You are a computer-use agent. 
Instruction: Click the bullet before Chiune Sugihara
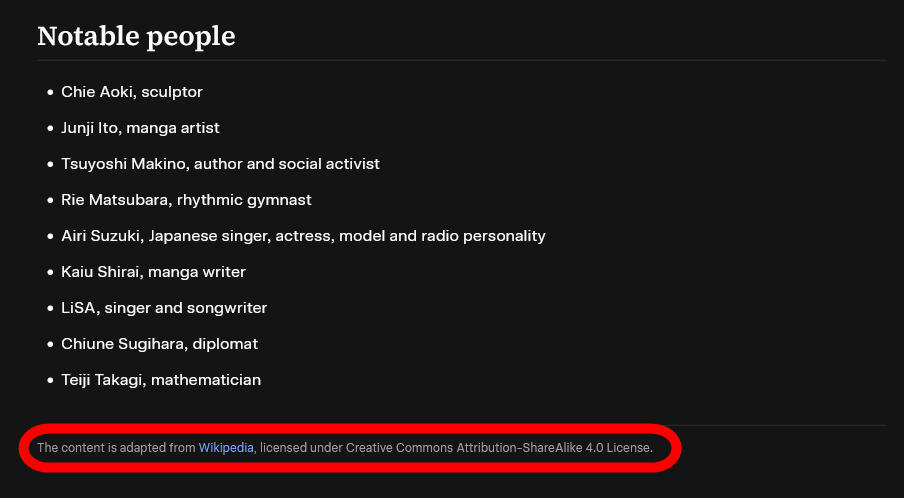[x=50, y=344]
